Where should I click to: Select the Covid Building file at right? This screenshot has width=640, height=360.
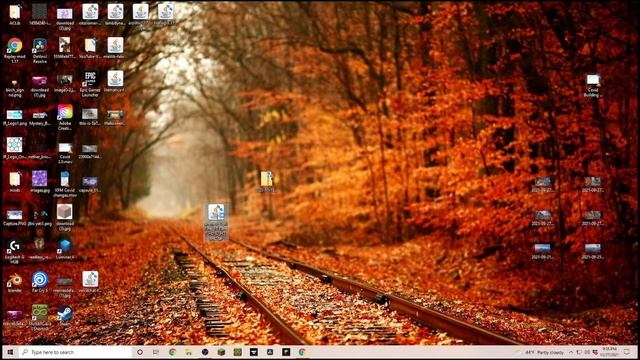pos(593,86)
